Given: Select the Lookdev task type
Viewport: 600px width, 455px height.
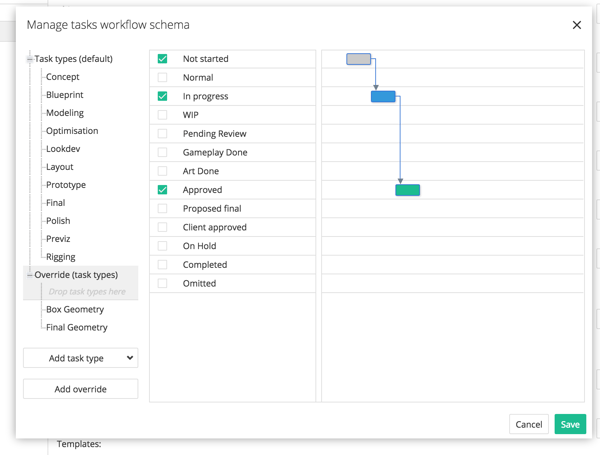Looking at the screenshot, I should coord(63,149).
